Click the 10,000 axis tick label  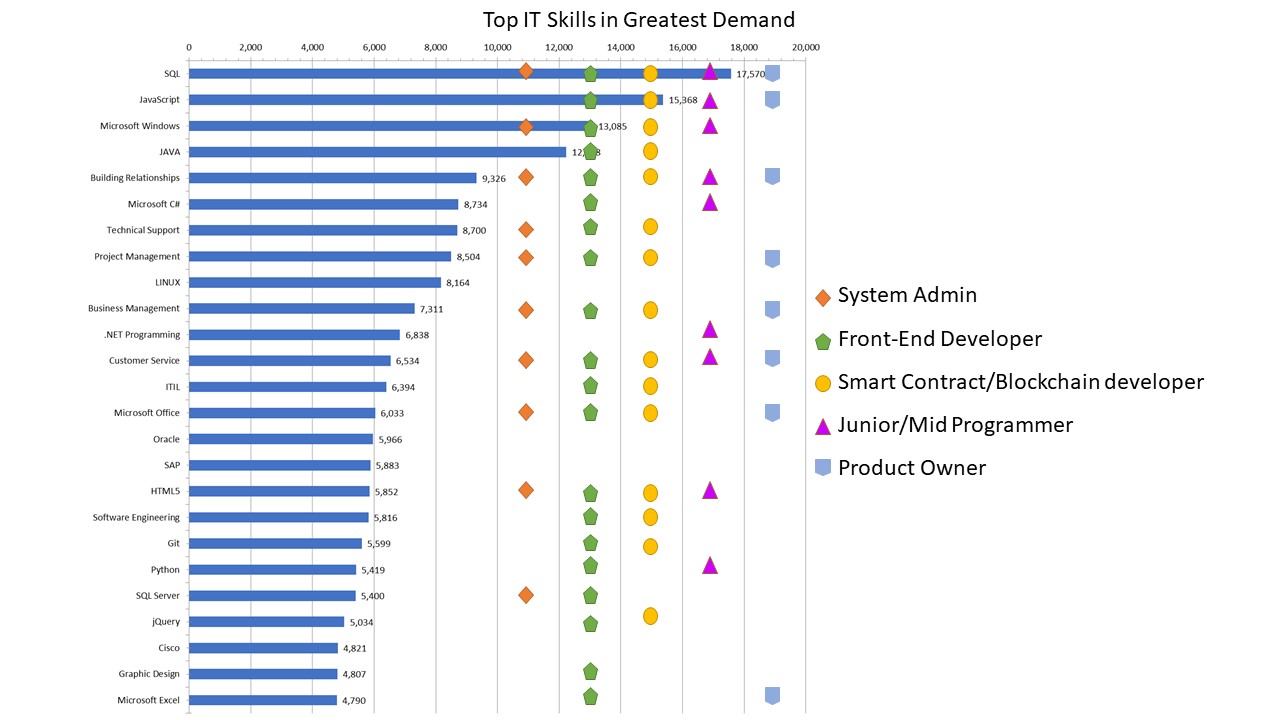point(497,47)
